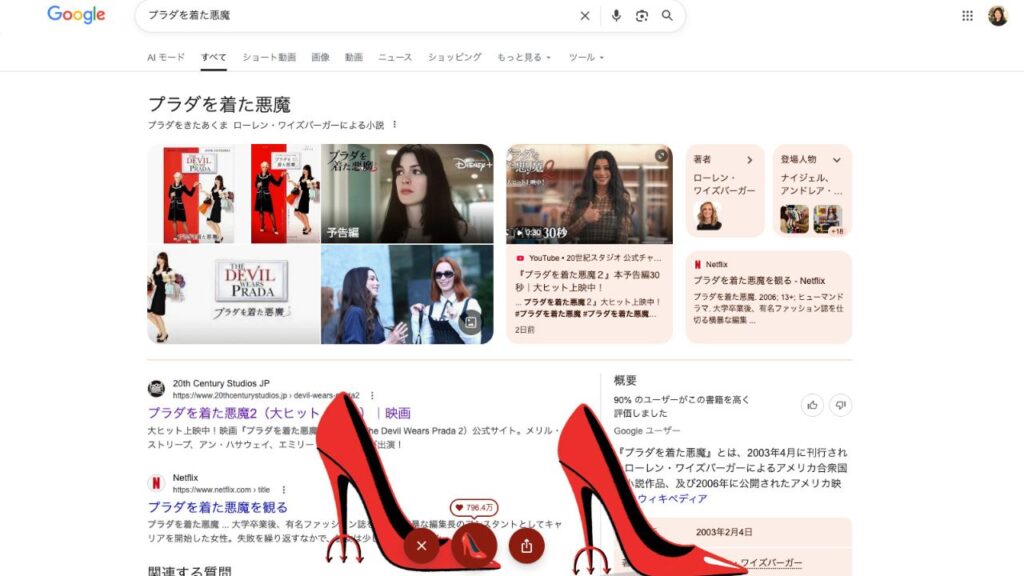
Task: Open the Disney+ 予告編 thumbnail
Action: (407, 194)
